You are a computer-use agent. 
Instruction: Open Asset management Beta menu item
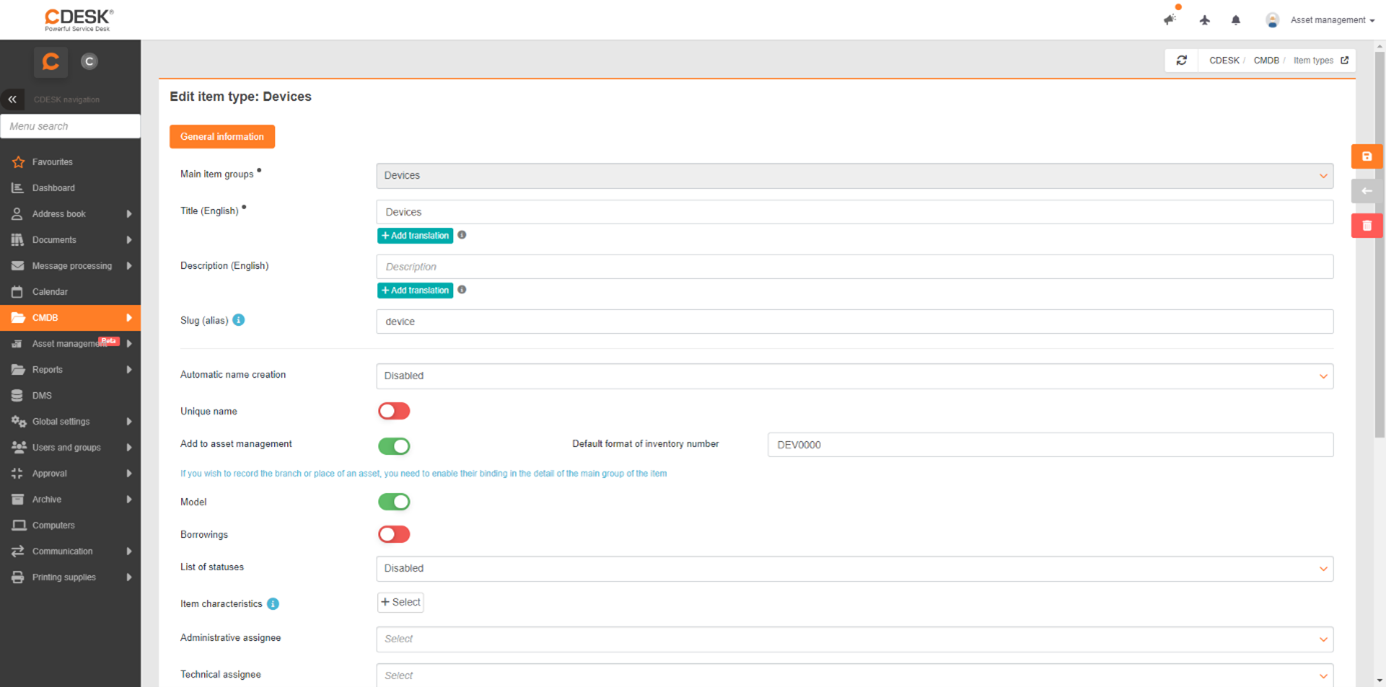point(70,344)
